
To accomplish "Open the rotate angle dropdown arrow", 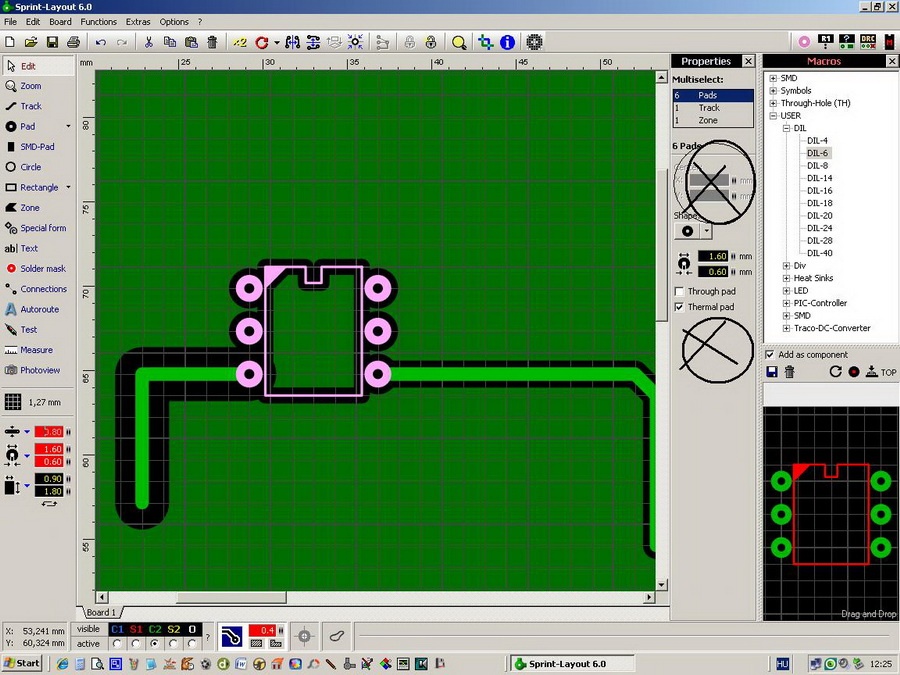I will pyautogui.click(x=277, y=42).
